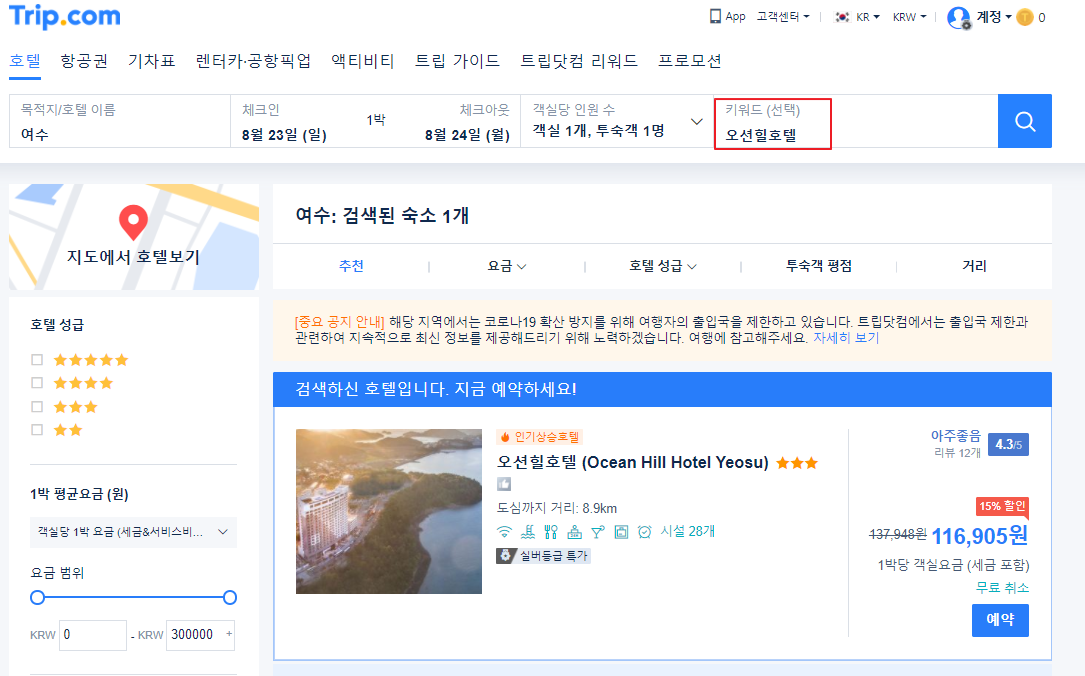Click the red map pin icon

pos(134,222)
